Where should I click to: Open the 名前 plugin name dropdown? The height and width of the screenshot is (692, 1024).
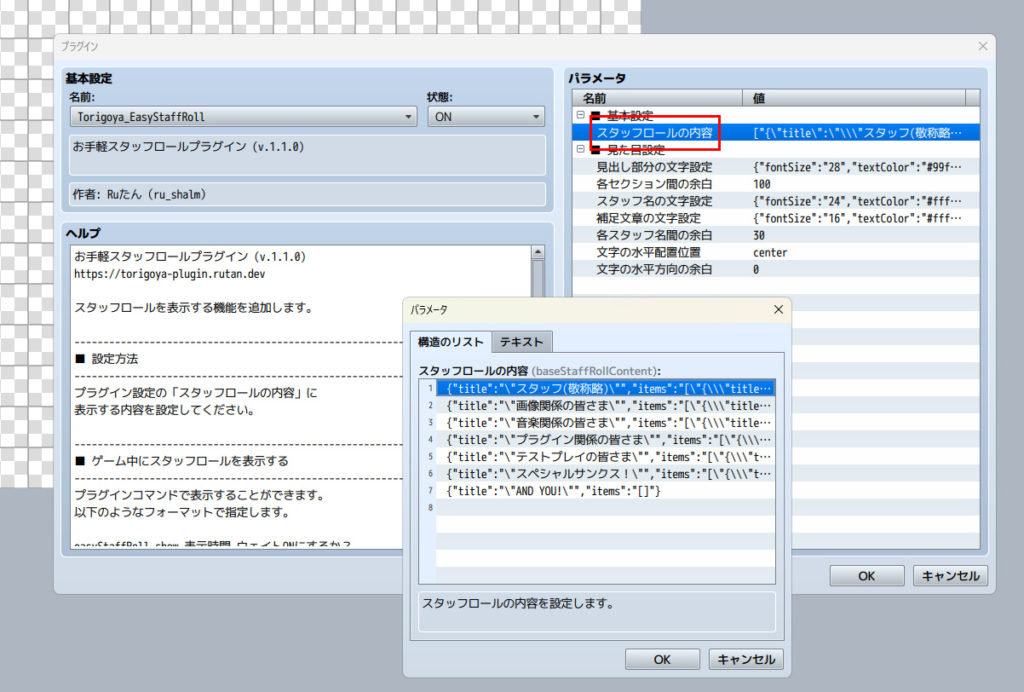coord(243,117)
